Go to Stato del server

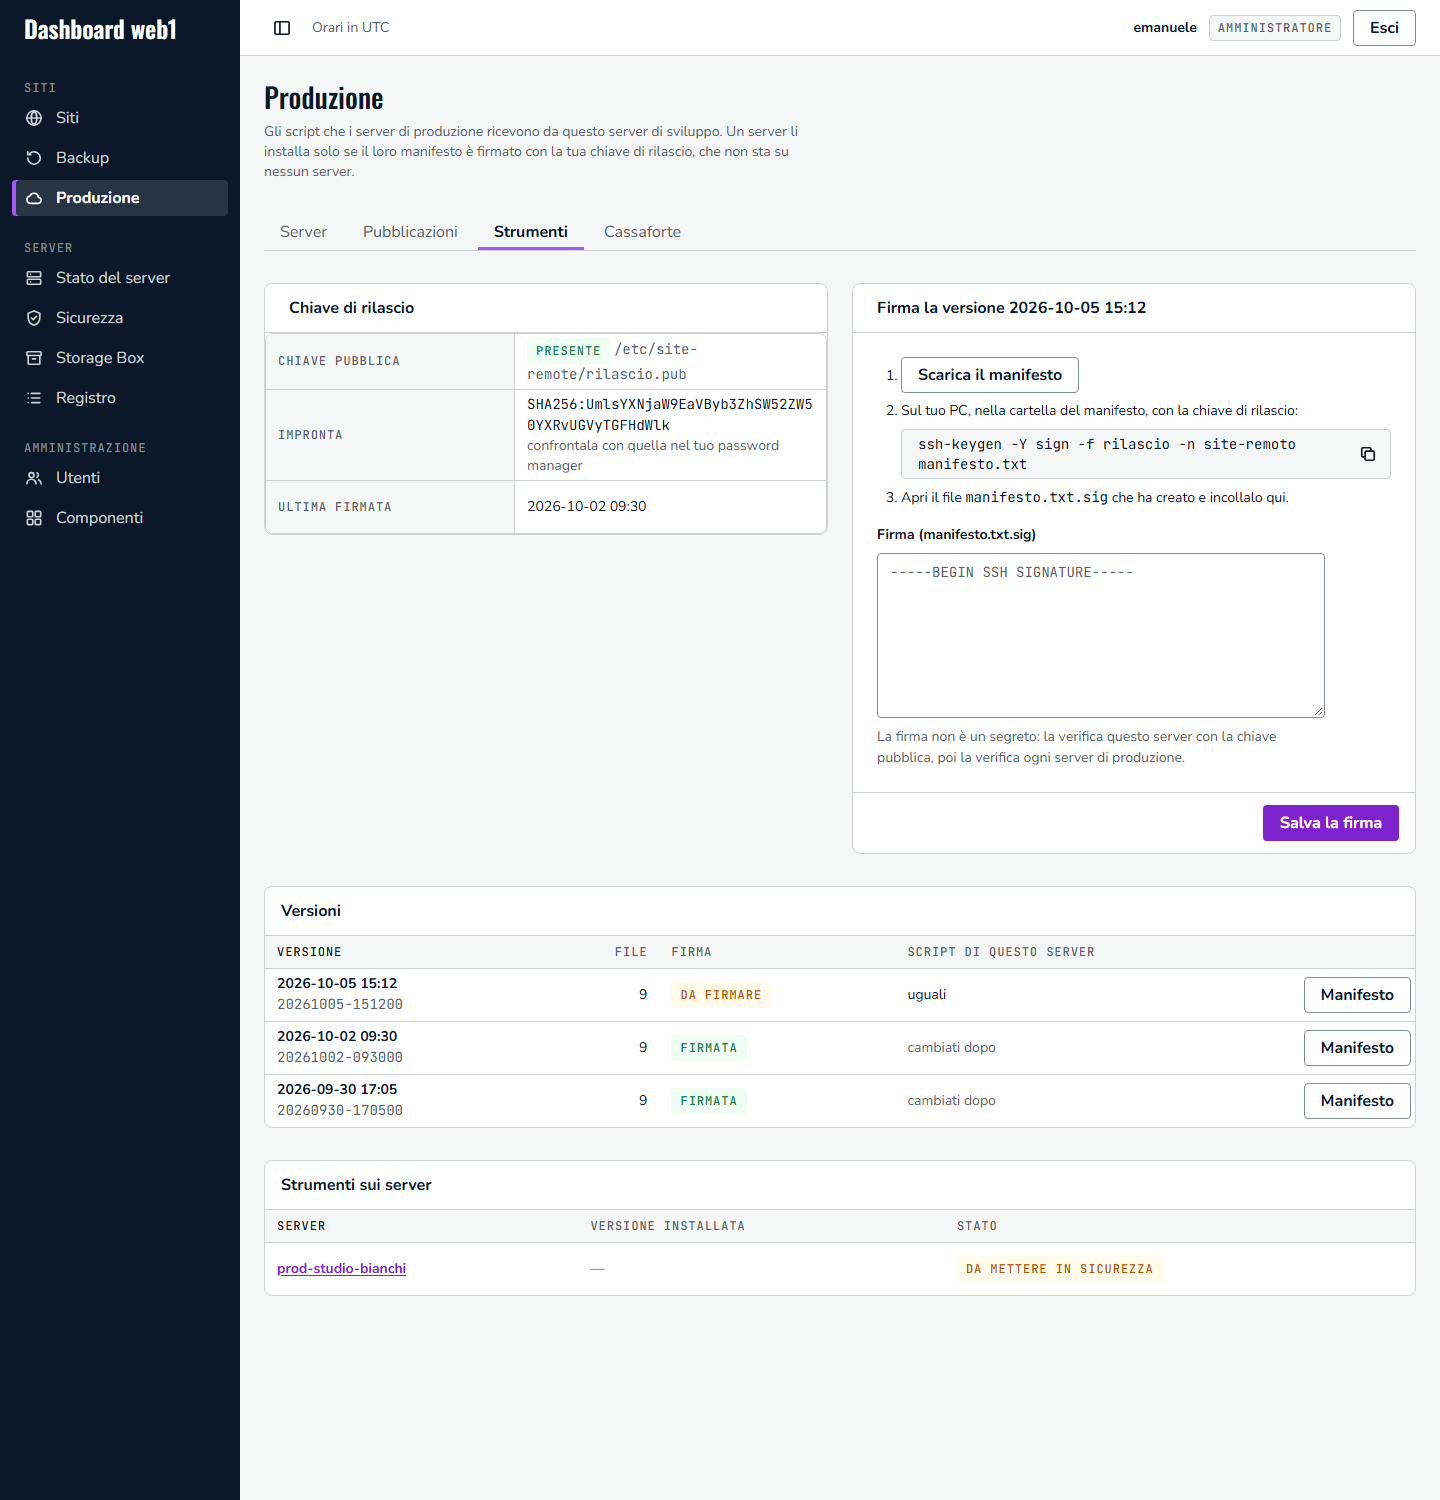[x=120, y=278]
